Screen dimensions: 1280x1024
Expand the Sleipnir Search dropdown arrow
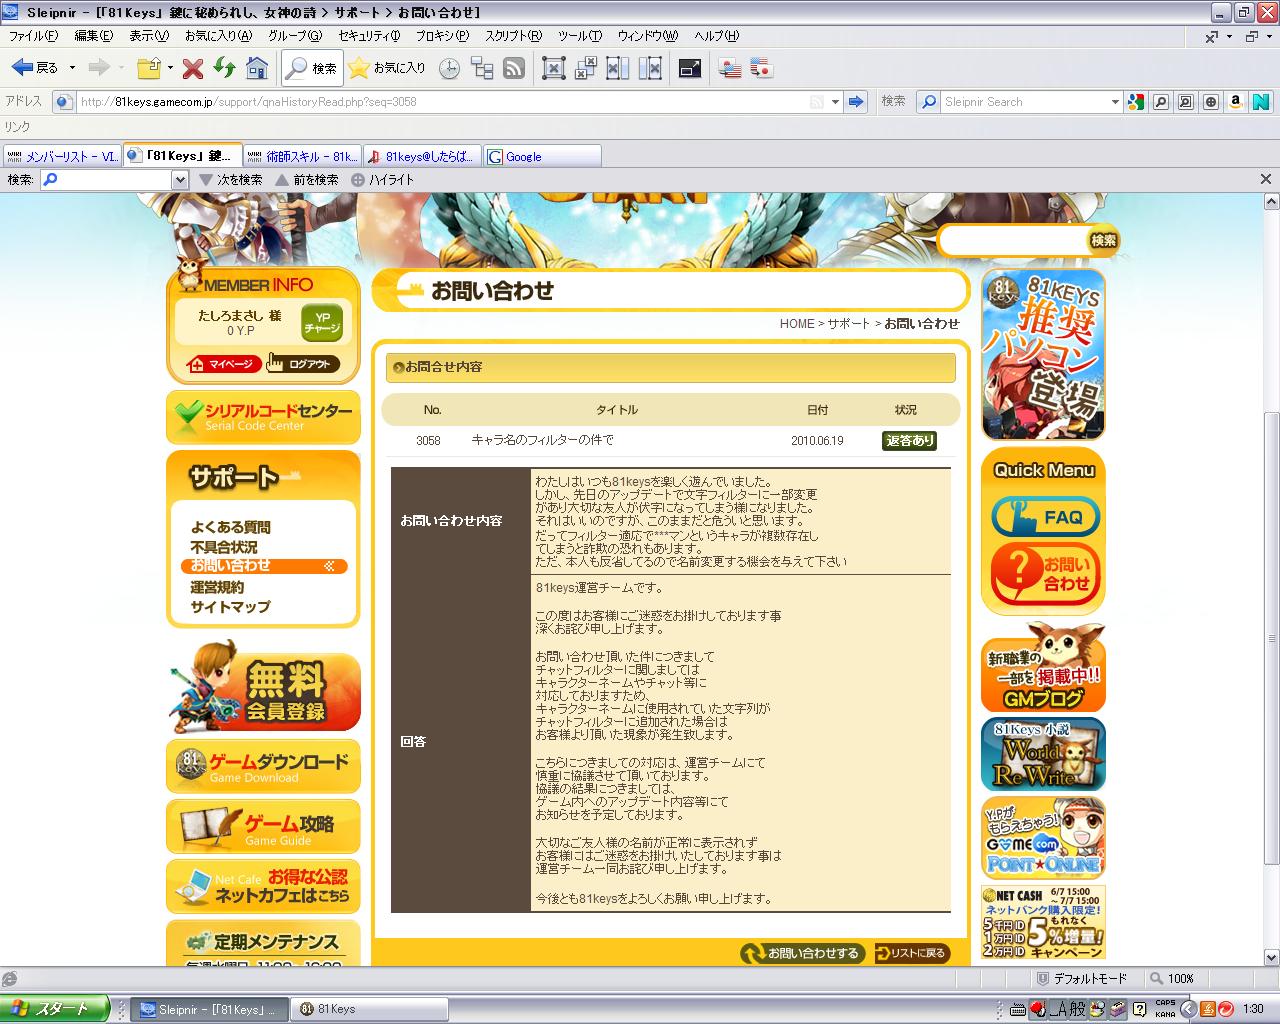tap(1115, 102)
